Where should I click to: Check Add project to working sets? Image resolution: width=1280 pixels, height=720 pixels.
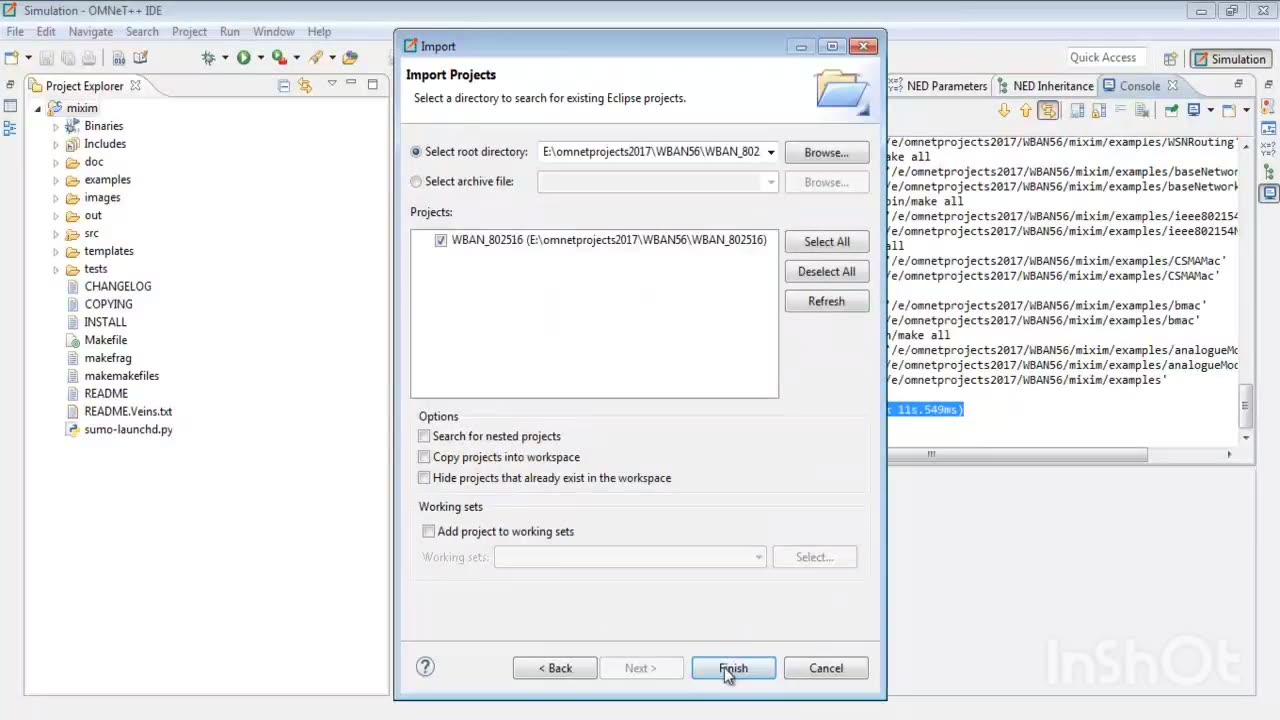[429, 531]
